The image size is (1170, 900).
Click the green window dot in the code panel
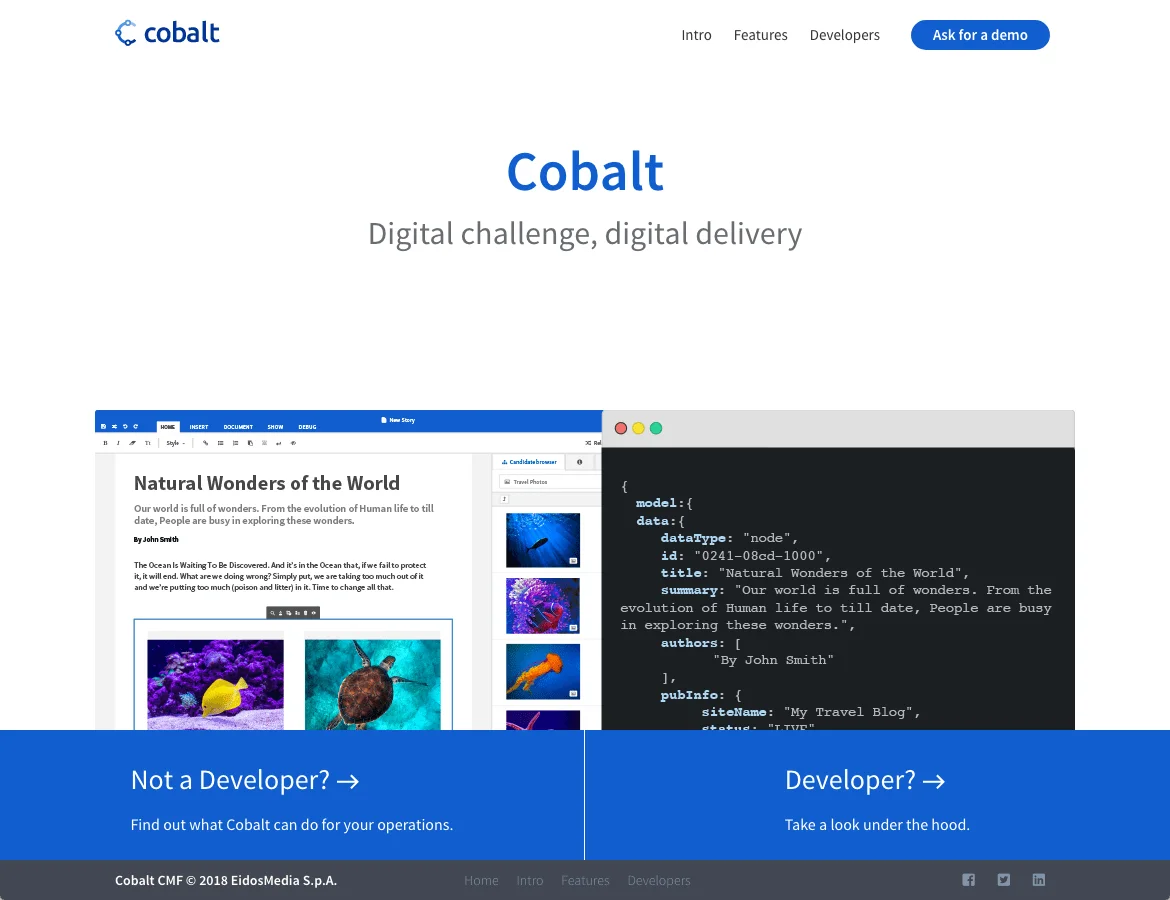656,428
